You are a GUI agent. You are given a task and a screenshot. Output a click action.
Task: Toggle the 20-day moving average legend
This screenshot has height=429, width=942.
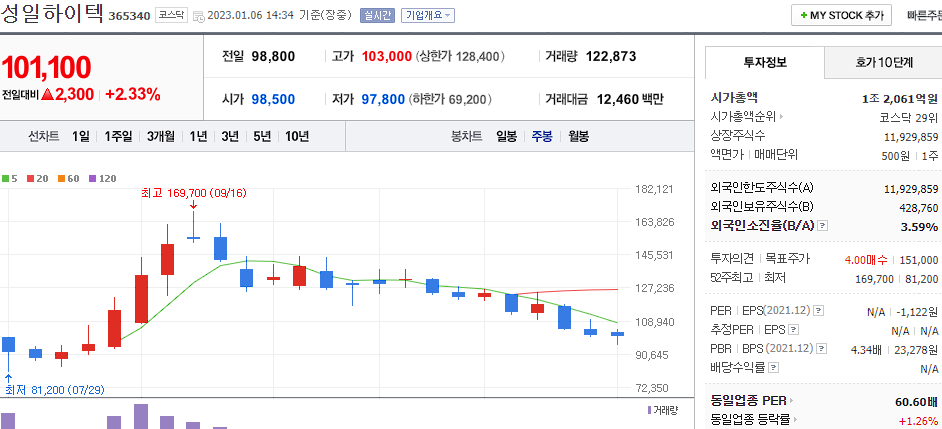(x=37, y=178)
